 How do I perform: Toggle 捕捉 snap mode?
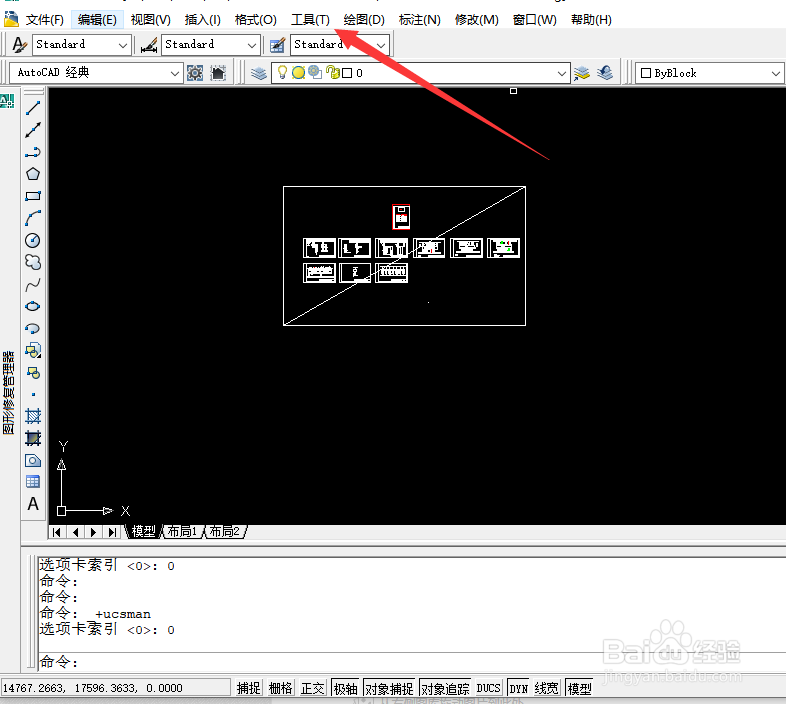(249, 688)
